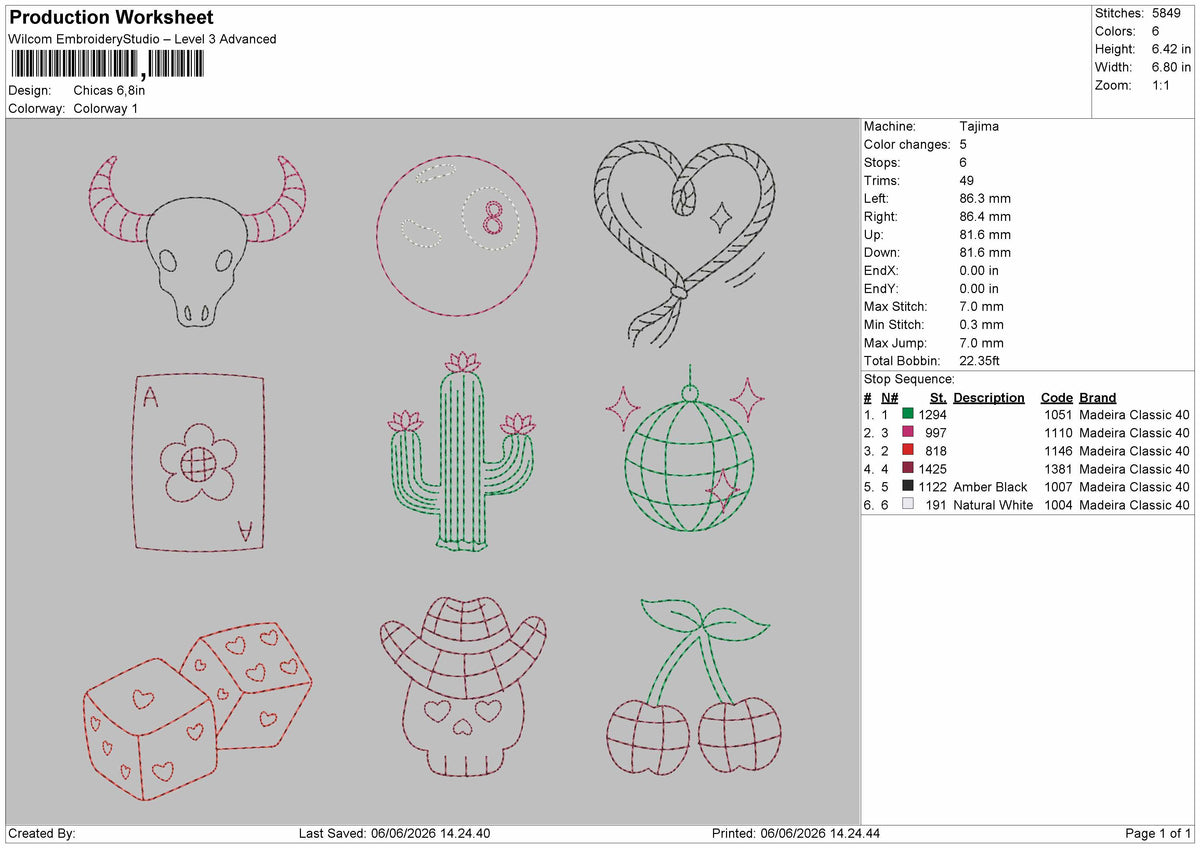Select the height value '6.42 in'

[1171, 49]
